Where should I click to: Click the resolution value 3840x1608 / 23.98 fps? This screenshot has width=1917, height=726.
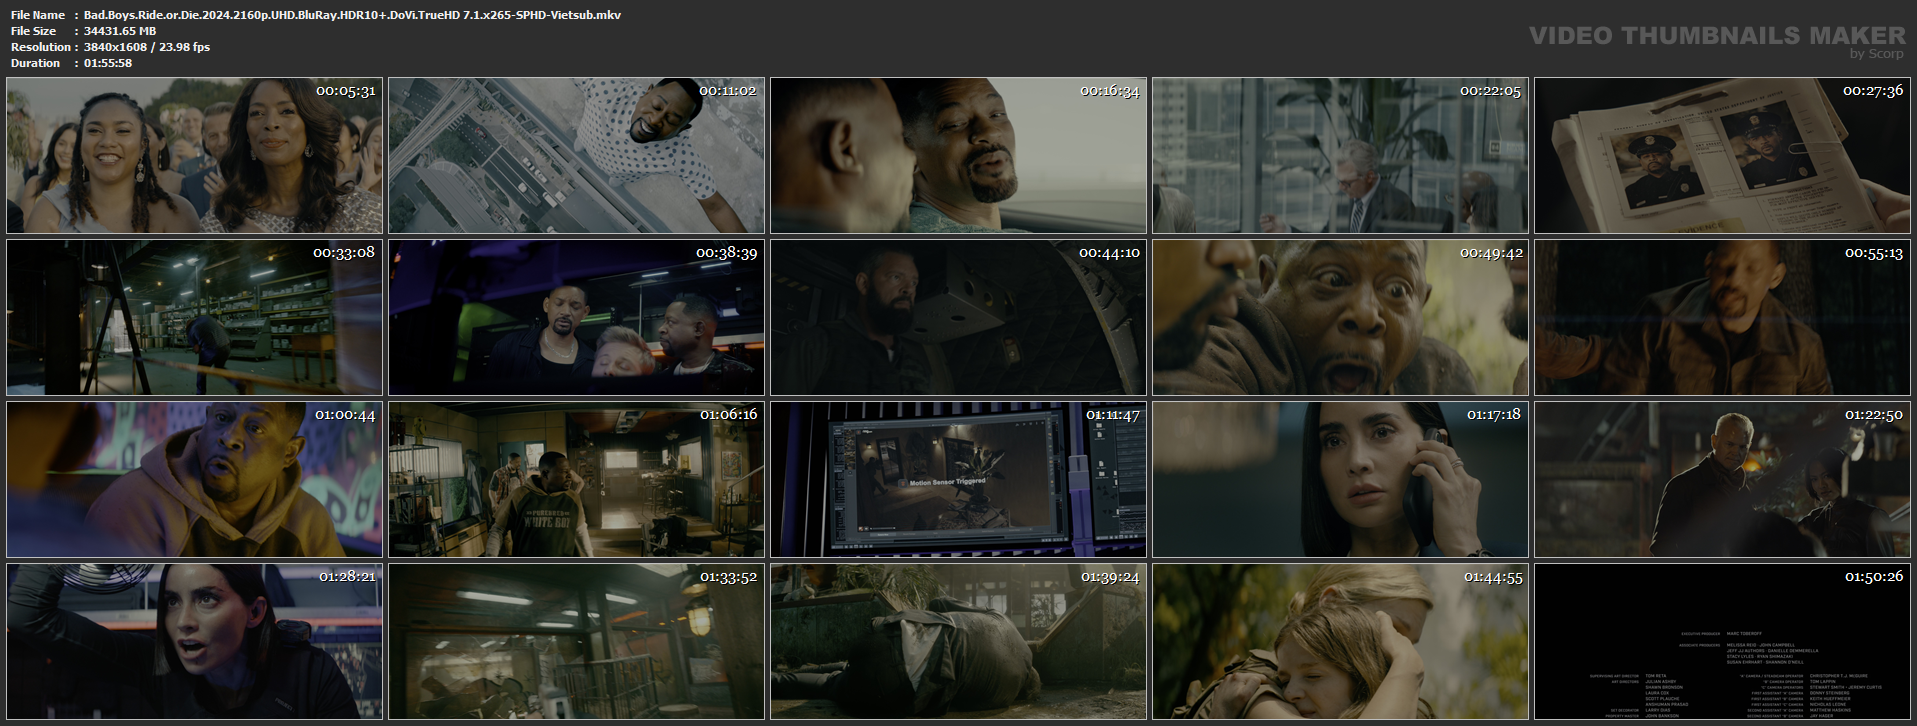click(x=147, y=47)
